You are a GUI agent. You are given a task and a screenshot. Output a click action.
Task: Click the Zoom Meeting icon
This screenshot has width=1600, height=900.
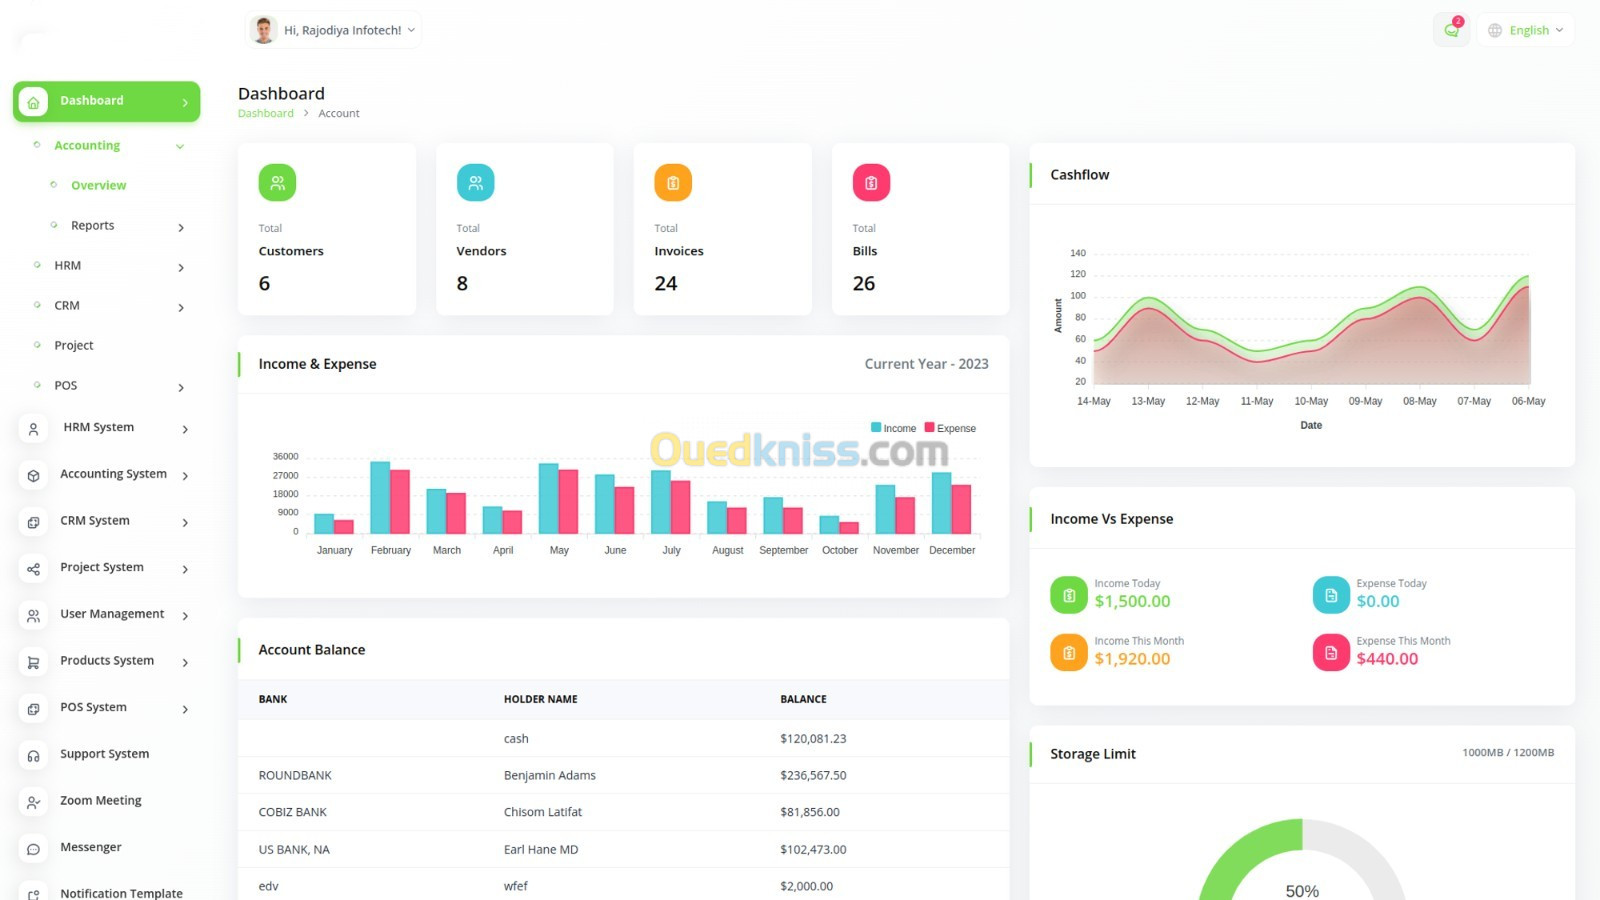pos(33,802)
